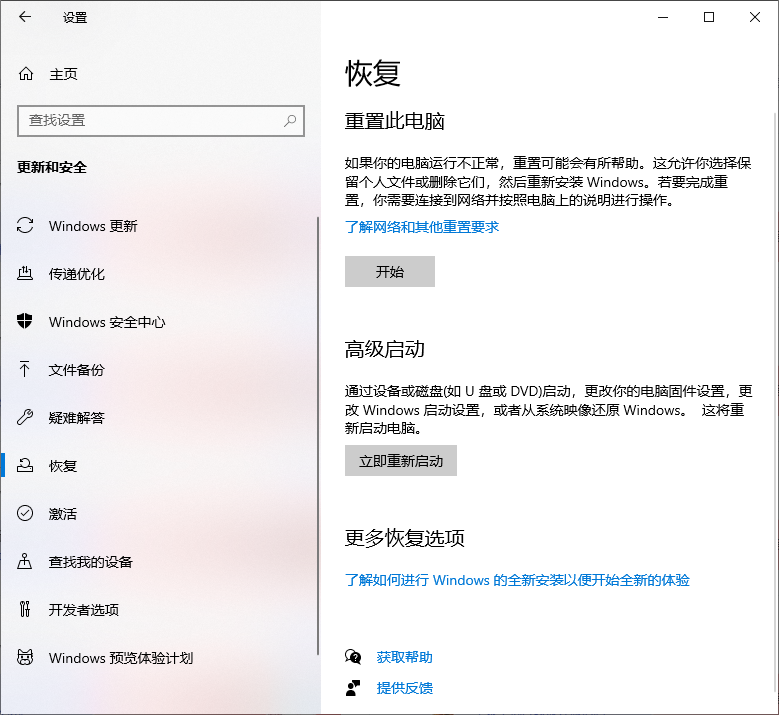Screen dimensions: 779x715
Task: Click the Windows 安全中心 shield icon
Action: 25,321
